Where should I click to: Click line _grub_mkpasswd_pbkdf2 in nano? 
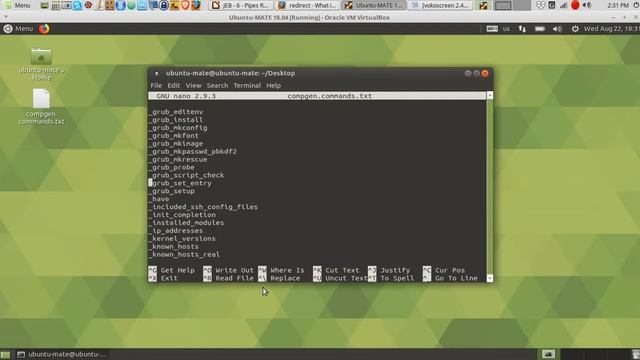pyautogui.click(x=193, y=151)
